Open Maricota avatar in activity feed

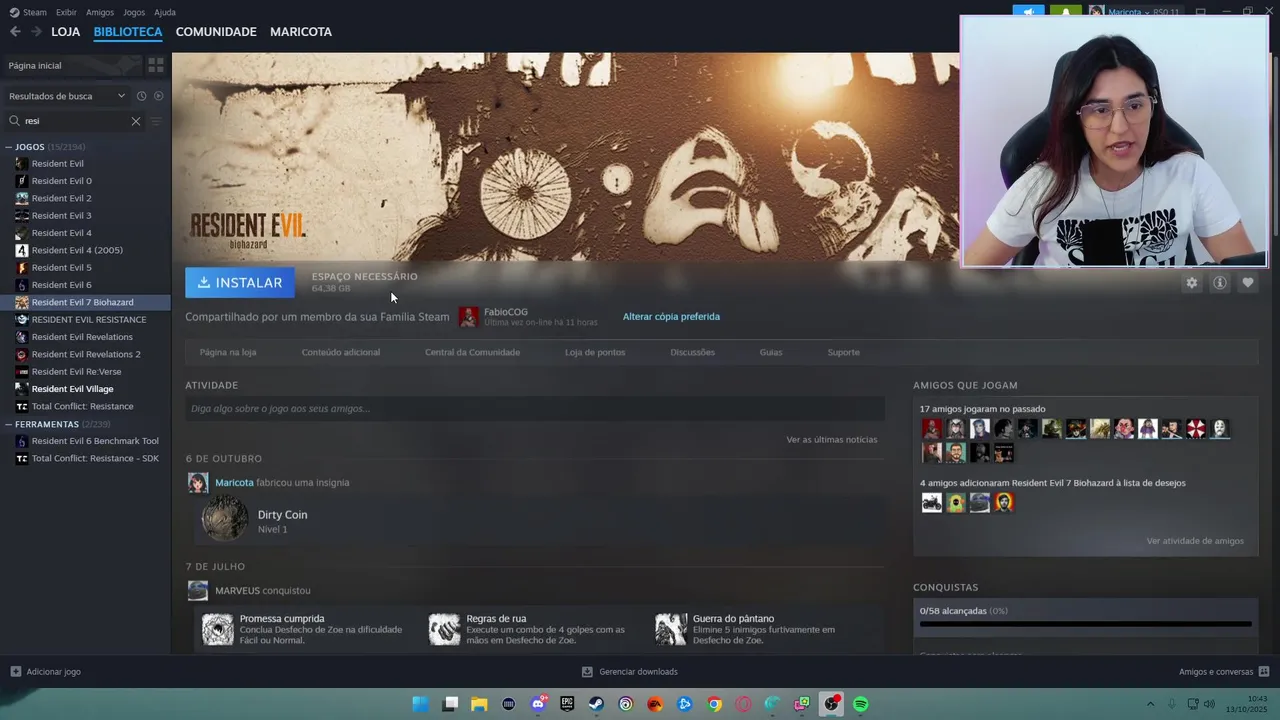pos(198,483)
